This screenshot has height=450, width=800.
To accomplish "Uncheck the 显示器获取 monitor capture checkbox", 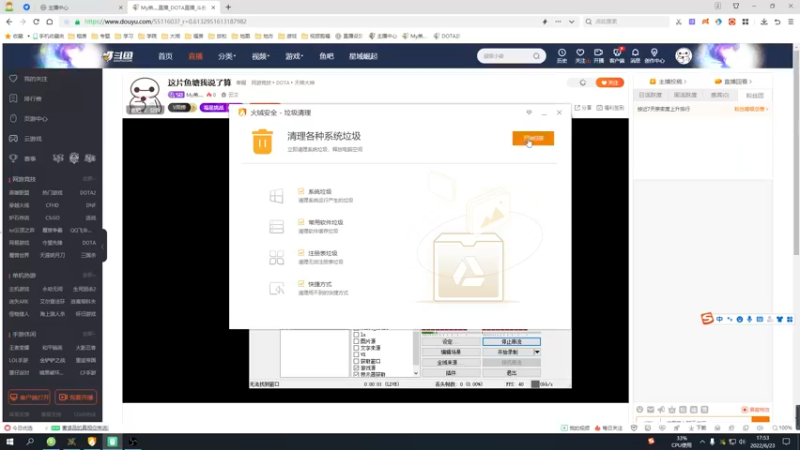I will click(356, 374).
